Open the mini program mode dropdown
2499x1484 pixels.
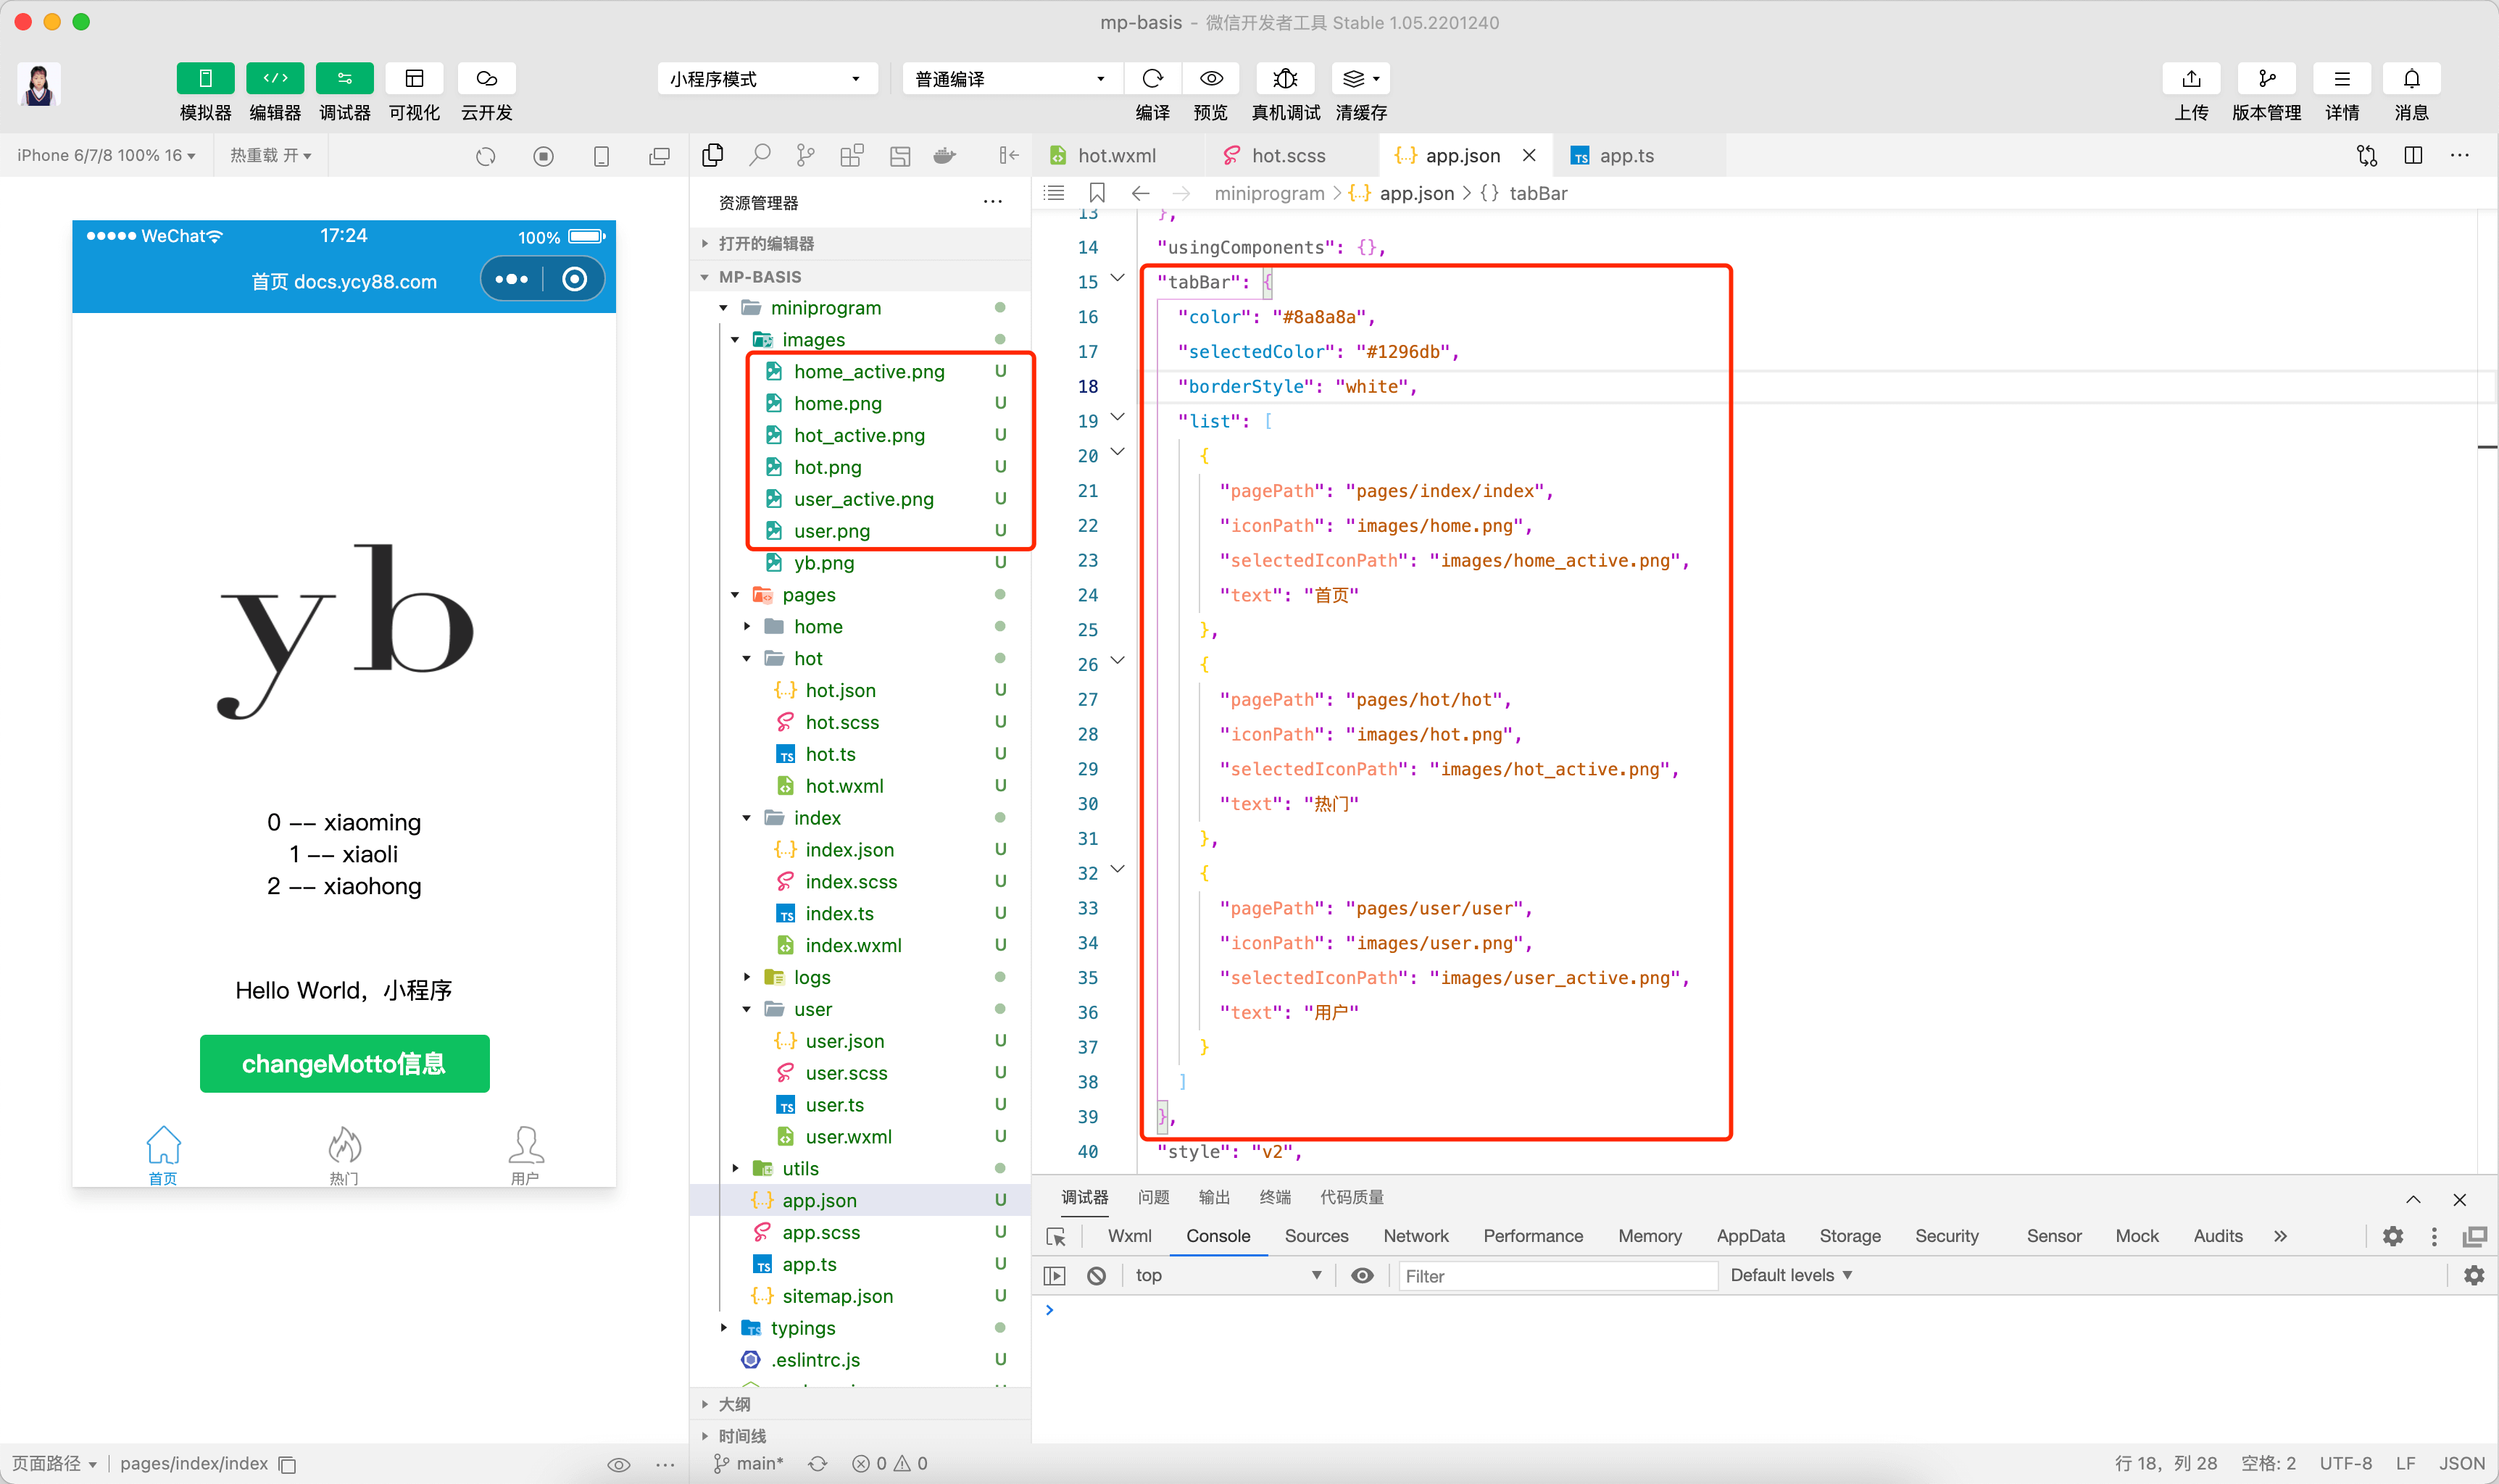(x=767, y=79)
